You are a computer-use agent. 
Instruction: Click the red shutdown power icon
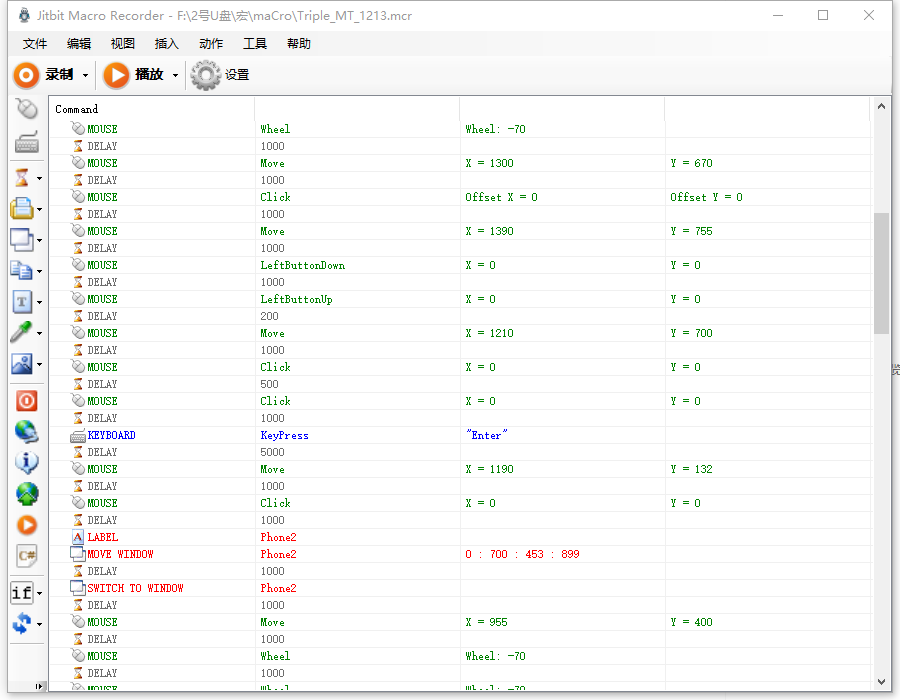(x=26, y=400)
